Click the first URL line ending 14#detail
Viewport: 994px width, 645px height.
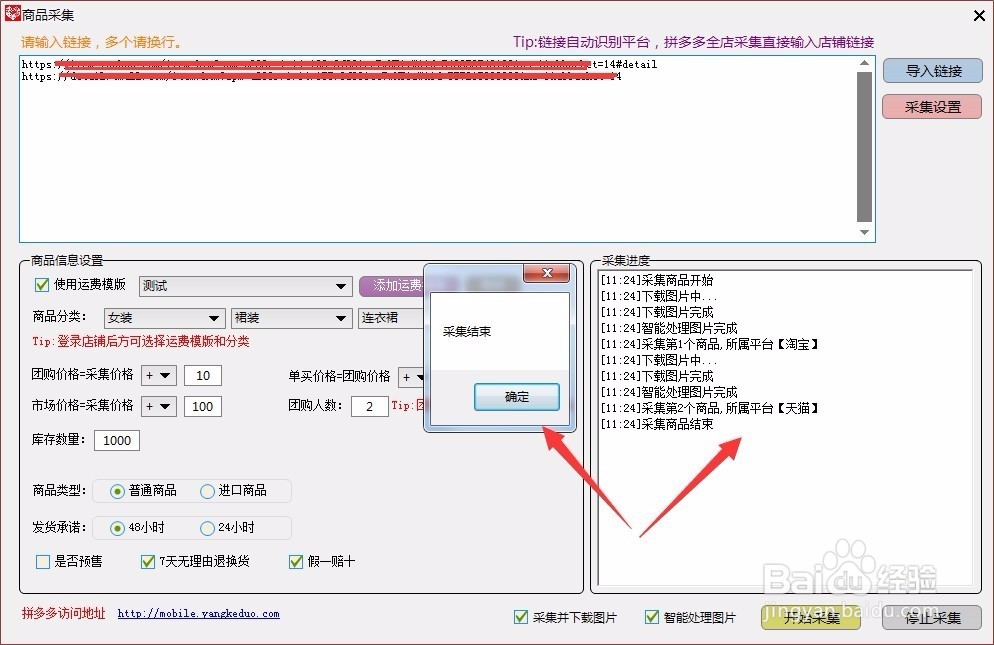click(339, 64)
